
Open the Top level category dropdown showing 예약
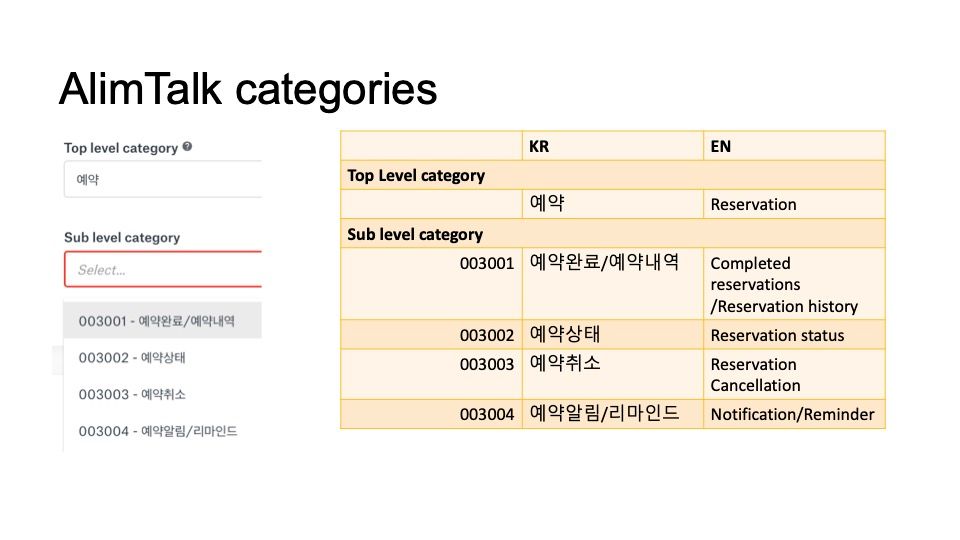(163, 179)
